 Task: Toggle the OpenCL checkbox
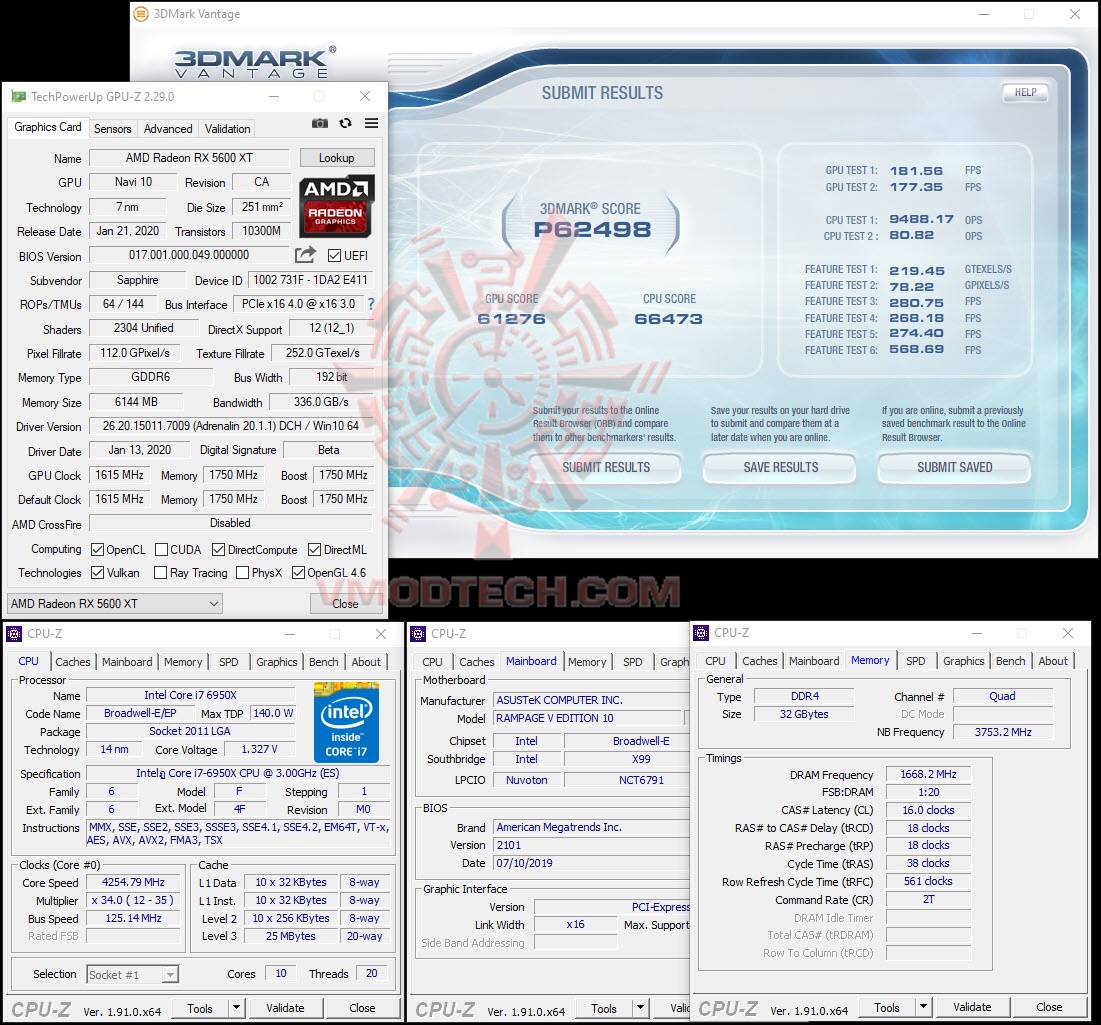(98, 550)
